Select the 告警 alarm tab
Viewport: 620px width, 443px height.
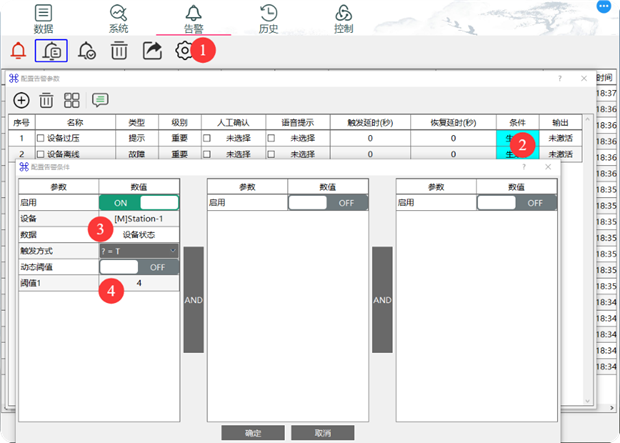click(193, 19)
